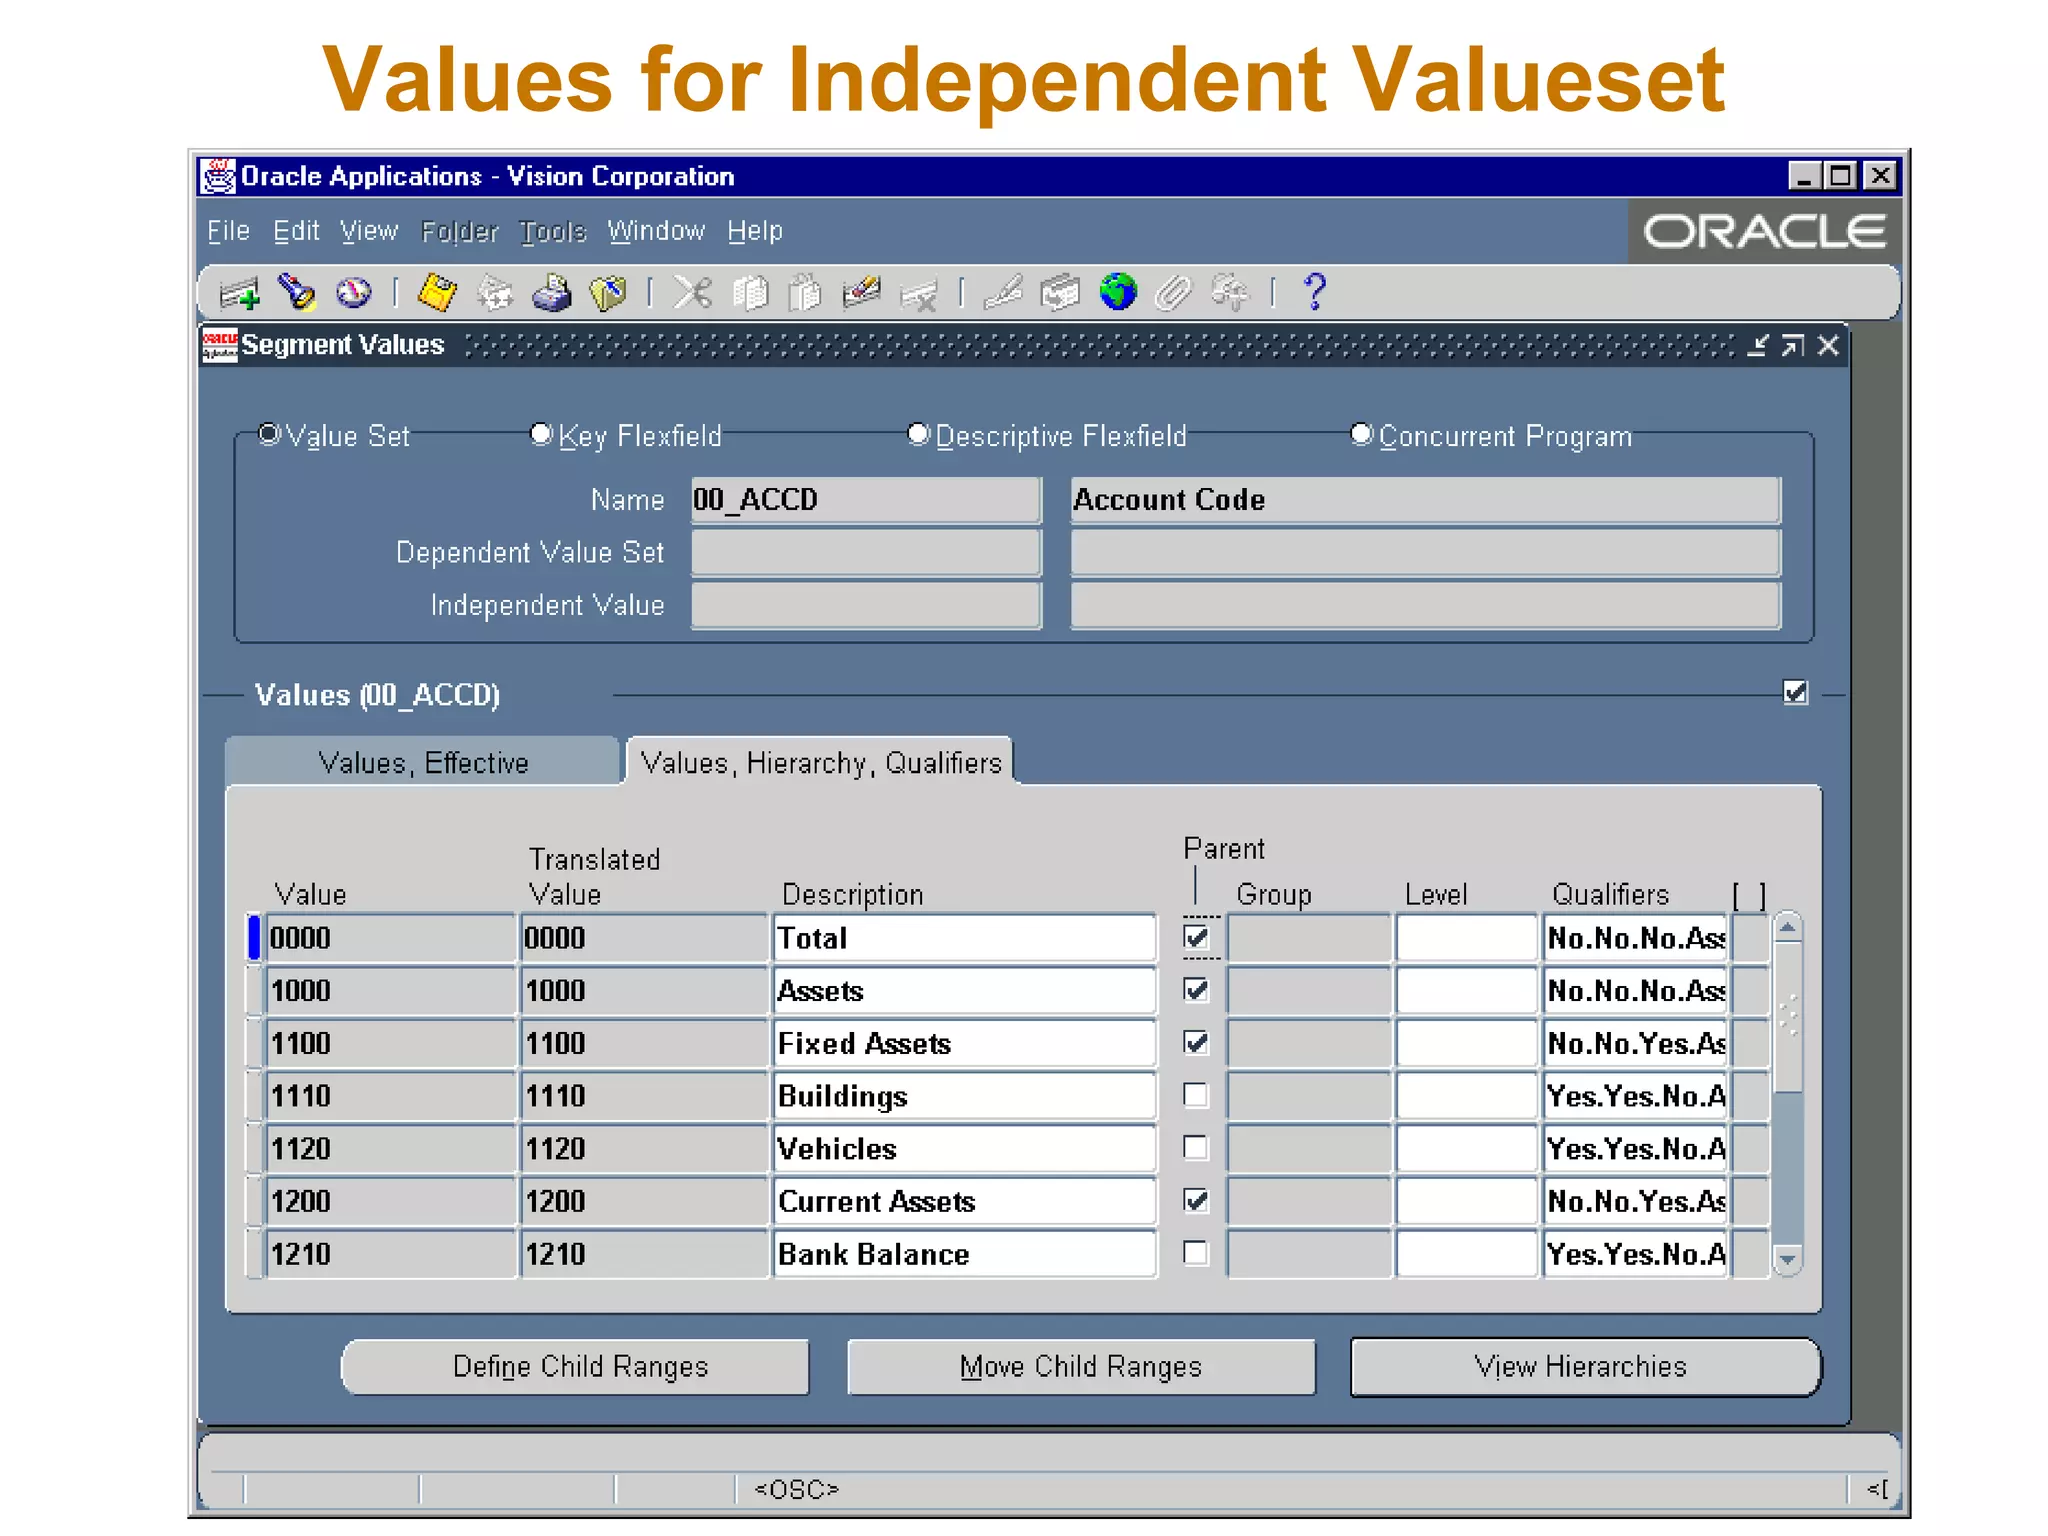Minimize the Segment Values inner window
The height and width of the screenshot is (1536, 2048).
tap(1758, 345)
